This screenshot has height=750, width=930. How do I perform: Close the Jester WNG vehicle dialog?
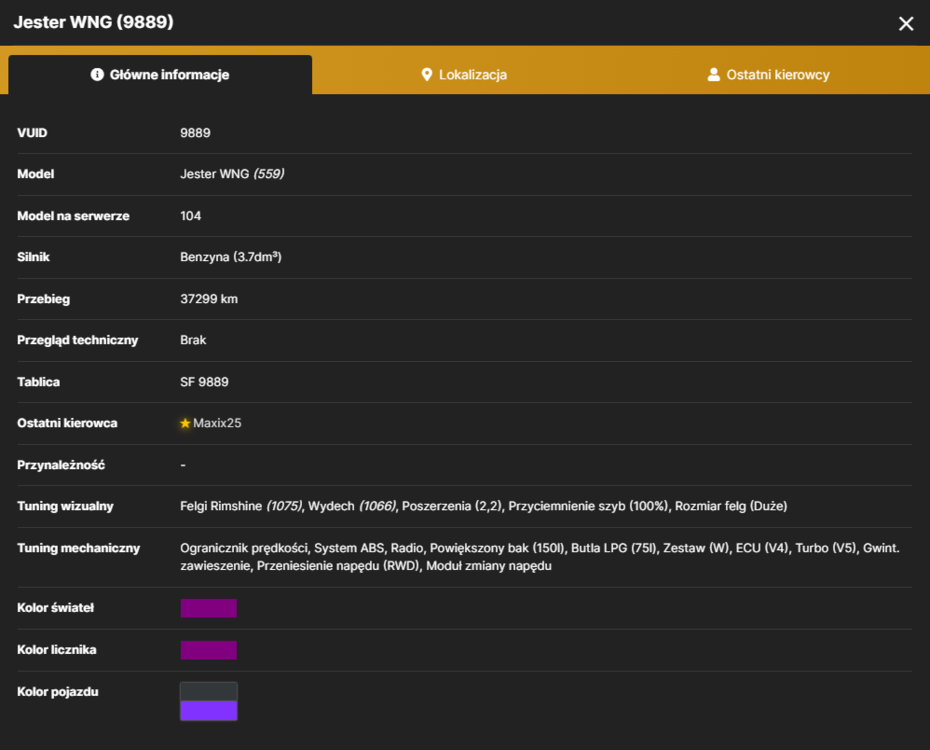pyautogui.click(x=906, y=24)
